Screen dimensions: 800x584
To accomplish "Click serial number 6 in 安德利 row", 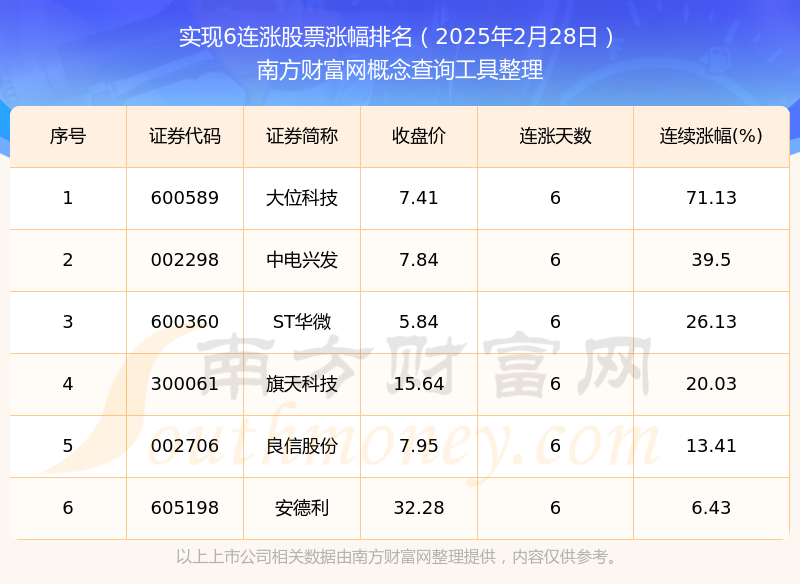I will point(68,508).
